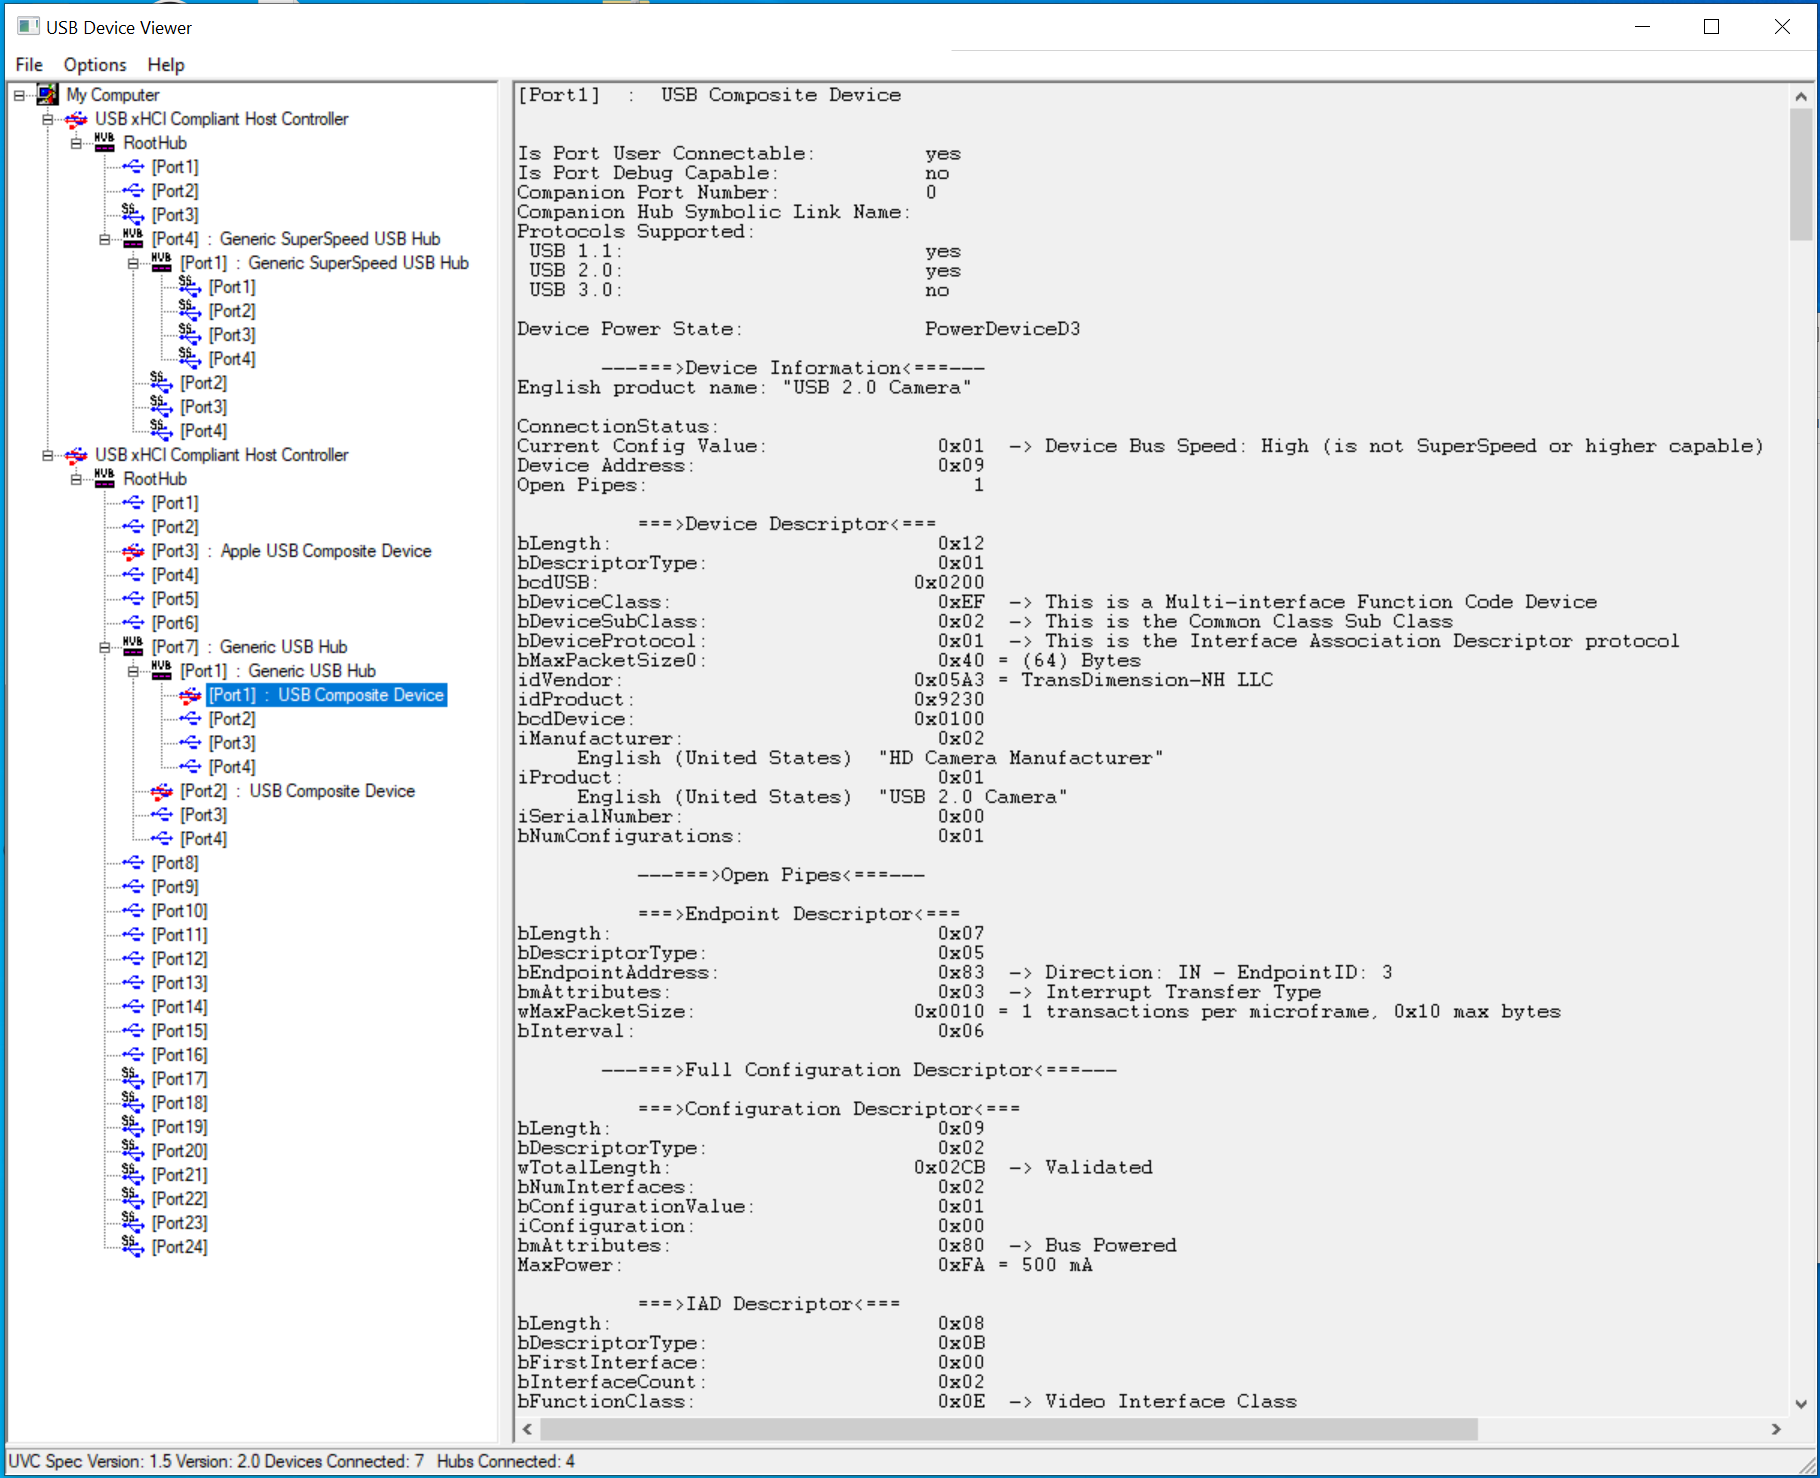Select the Port10 tree entry
Screen dimensions: 1820x1478
click(179, 911)
